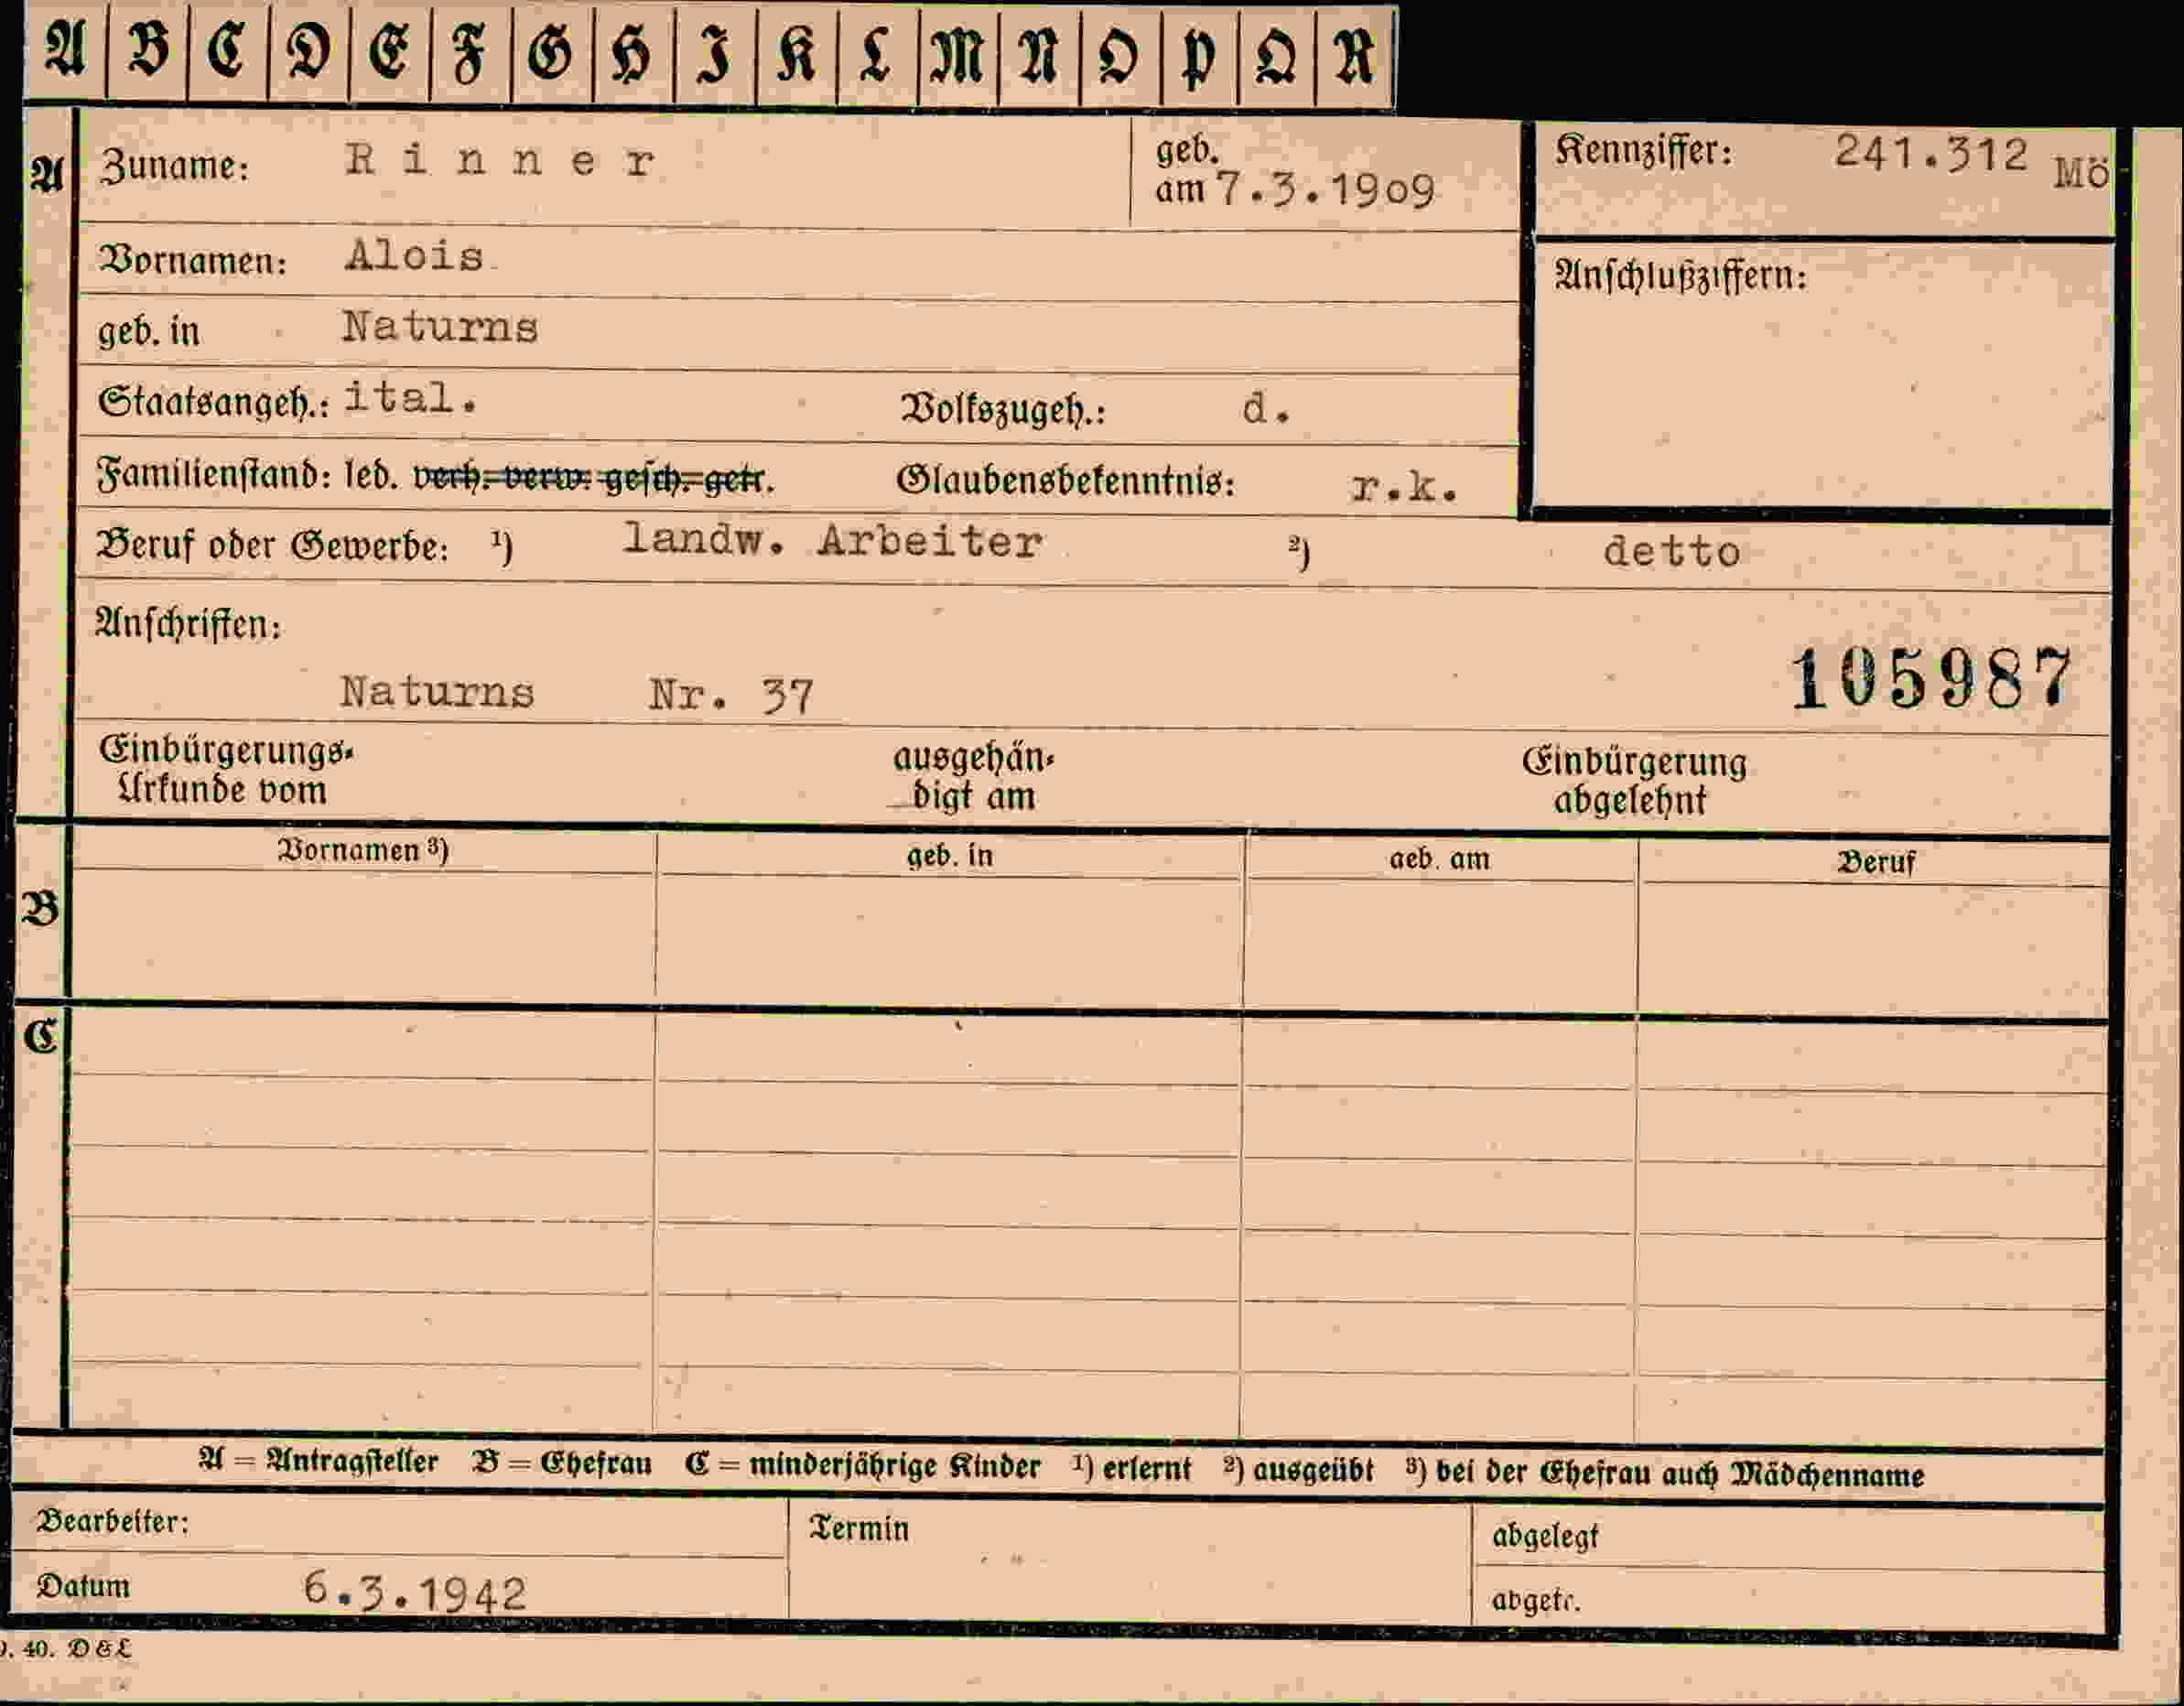Select the Fraktur letter R index tab
Viewport: 2184px width, 1706px height.
pos(1355,57)
